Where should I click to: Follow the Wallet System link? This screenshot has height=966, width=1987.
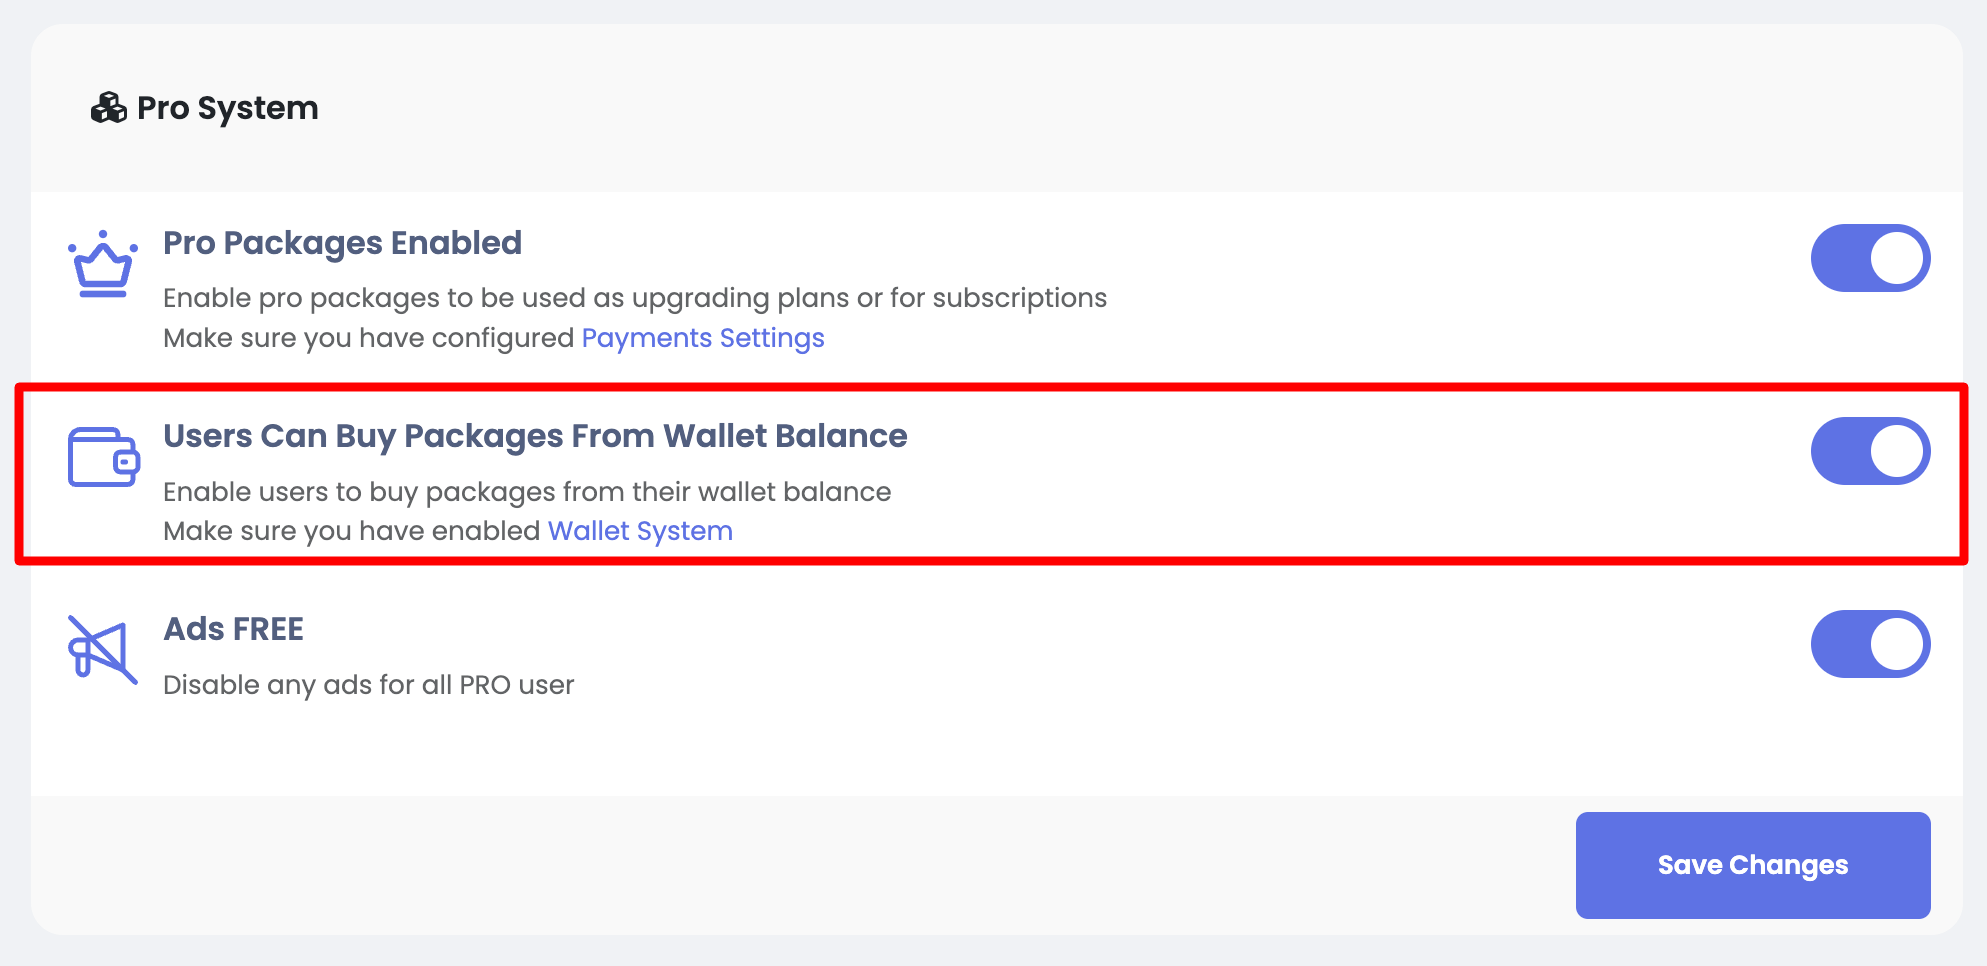click(640, 531)
